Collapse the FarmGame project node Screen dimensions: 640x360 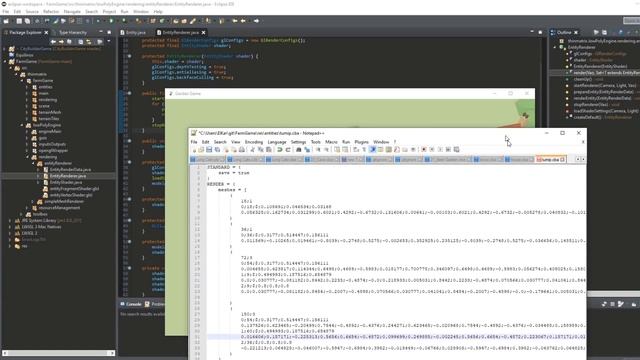5,62
